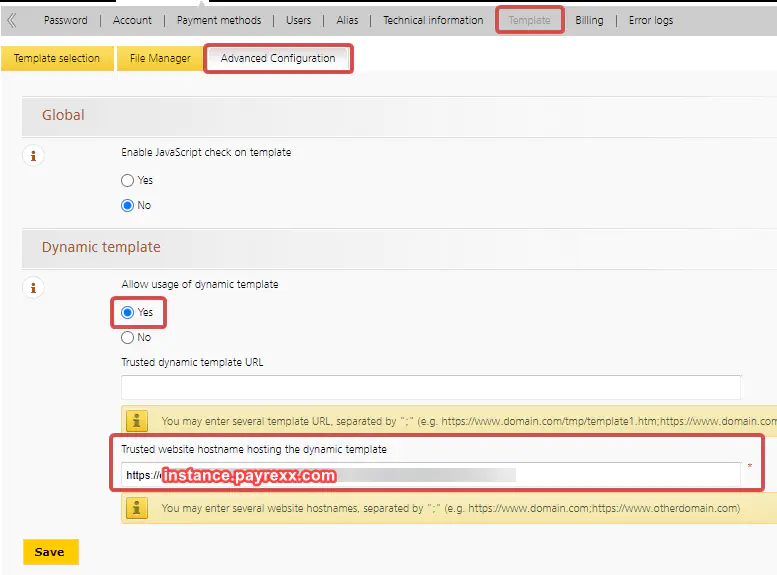Select Yes for Enable JavaScript check

[127, 181]
